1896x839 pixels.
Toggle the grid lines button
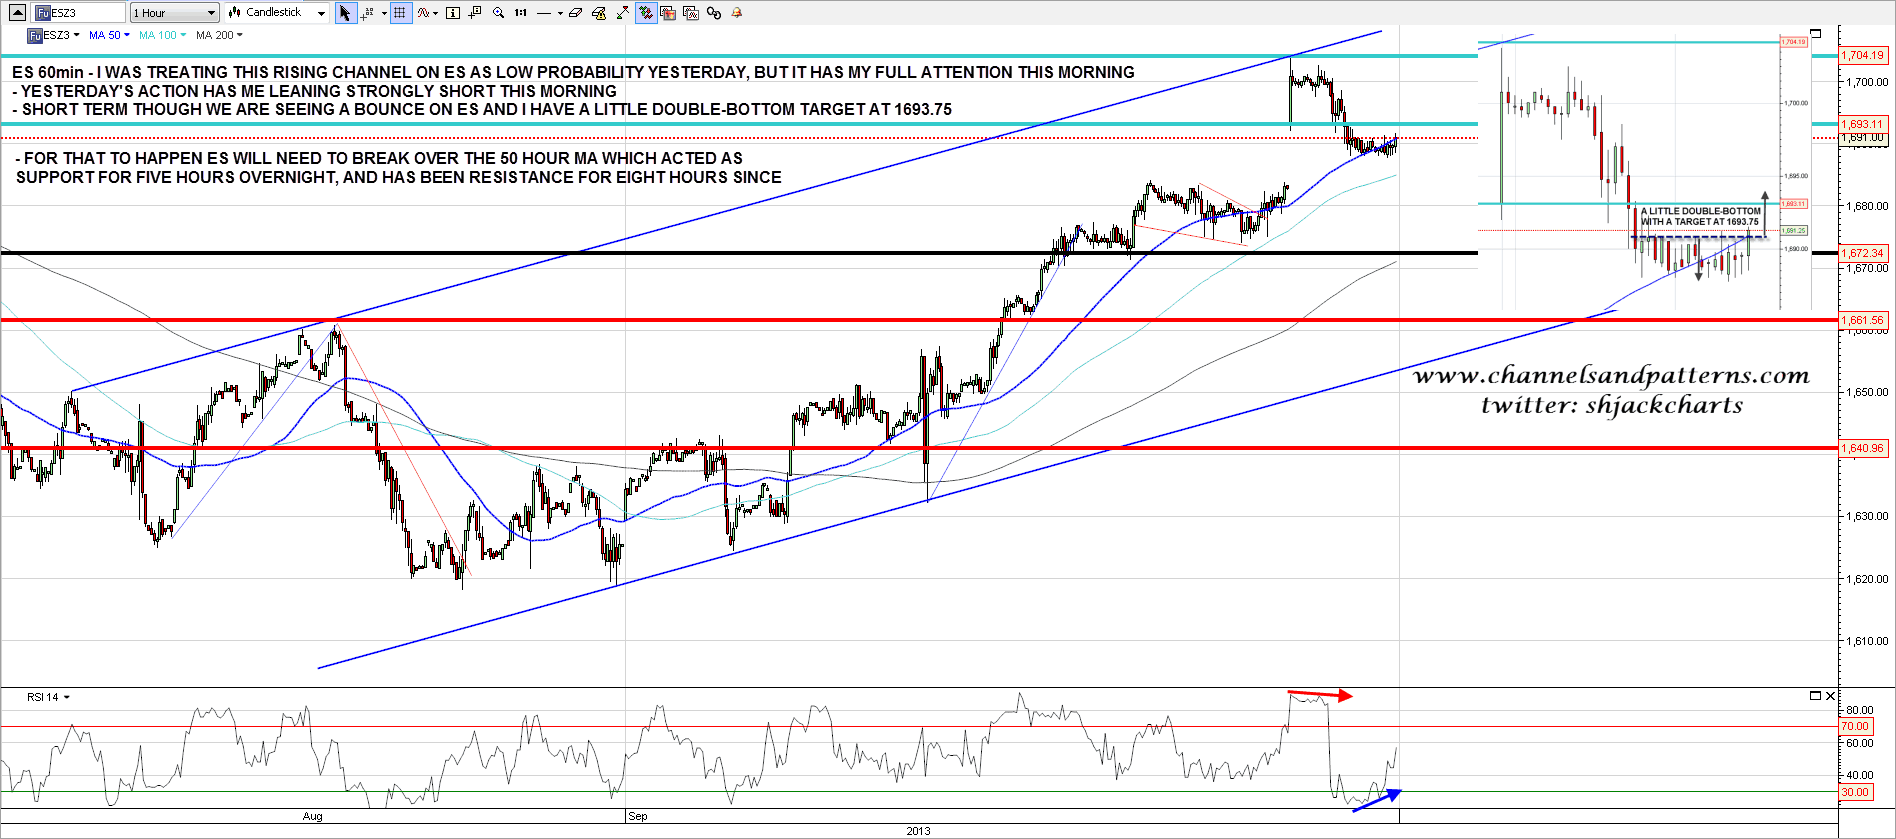coord(400,13)
